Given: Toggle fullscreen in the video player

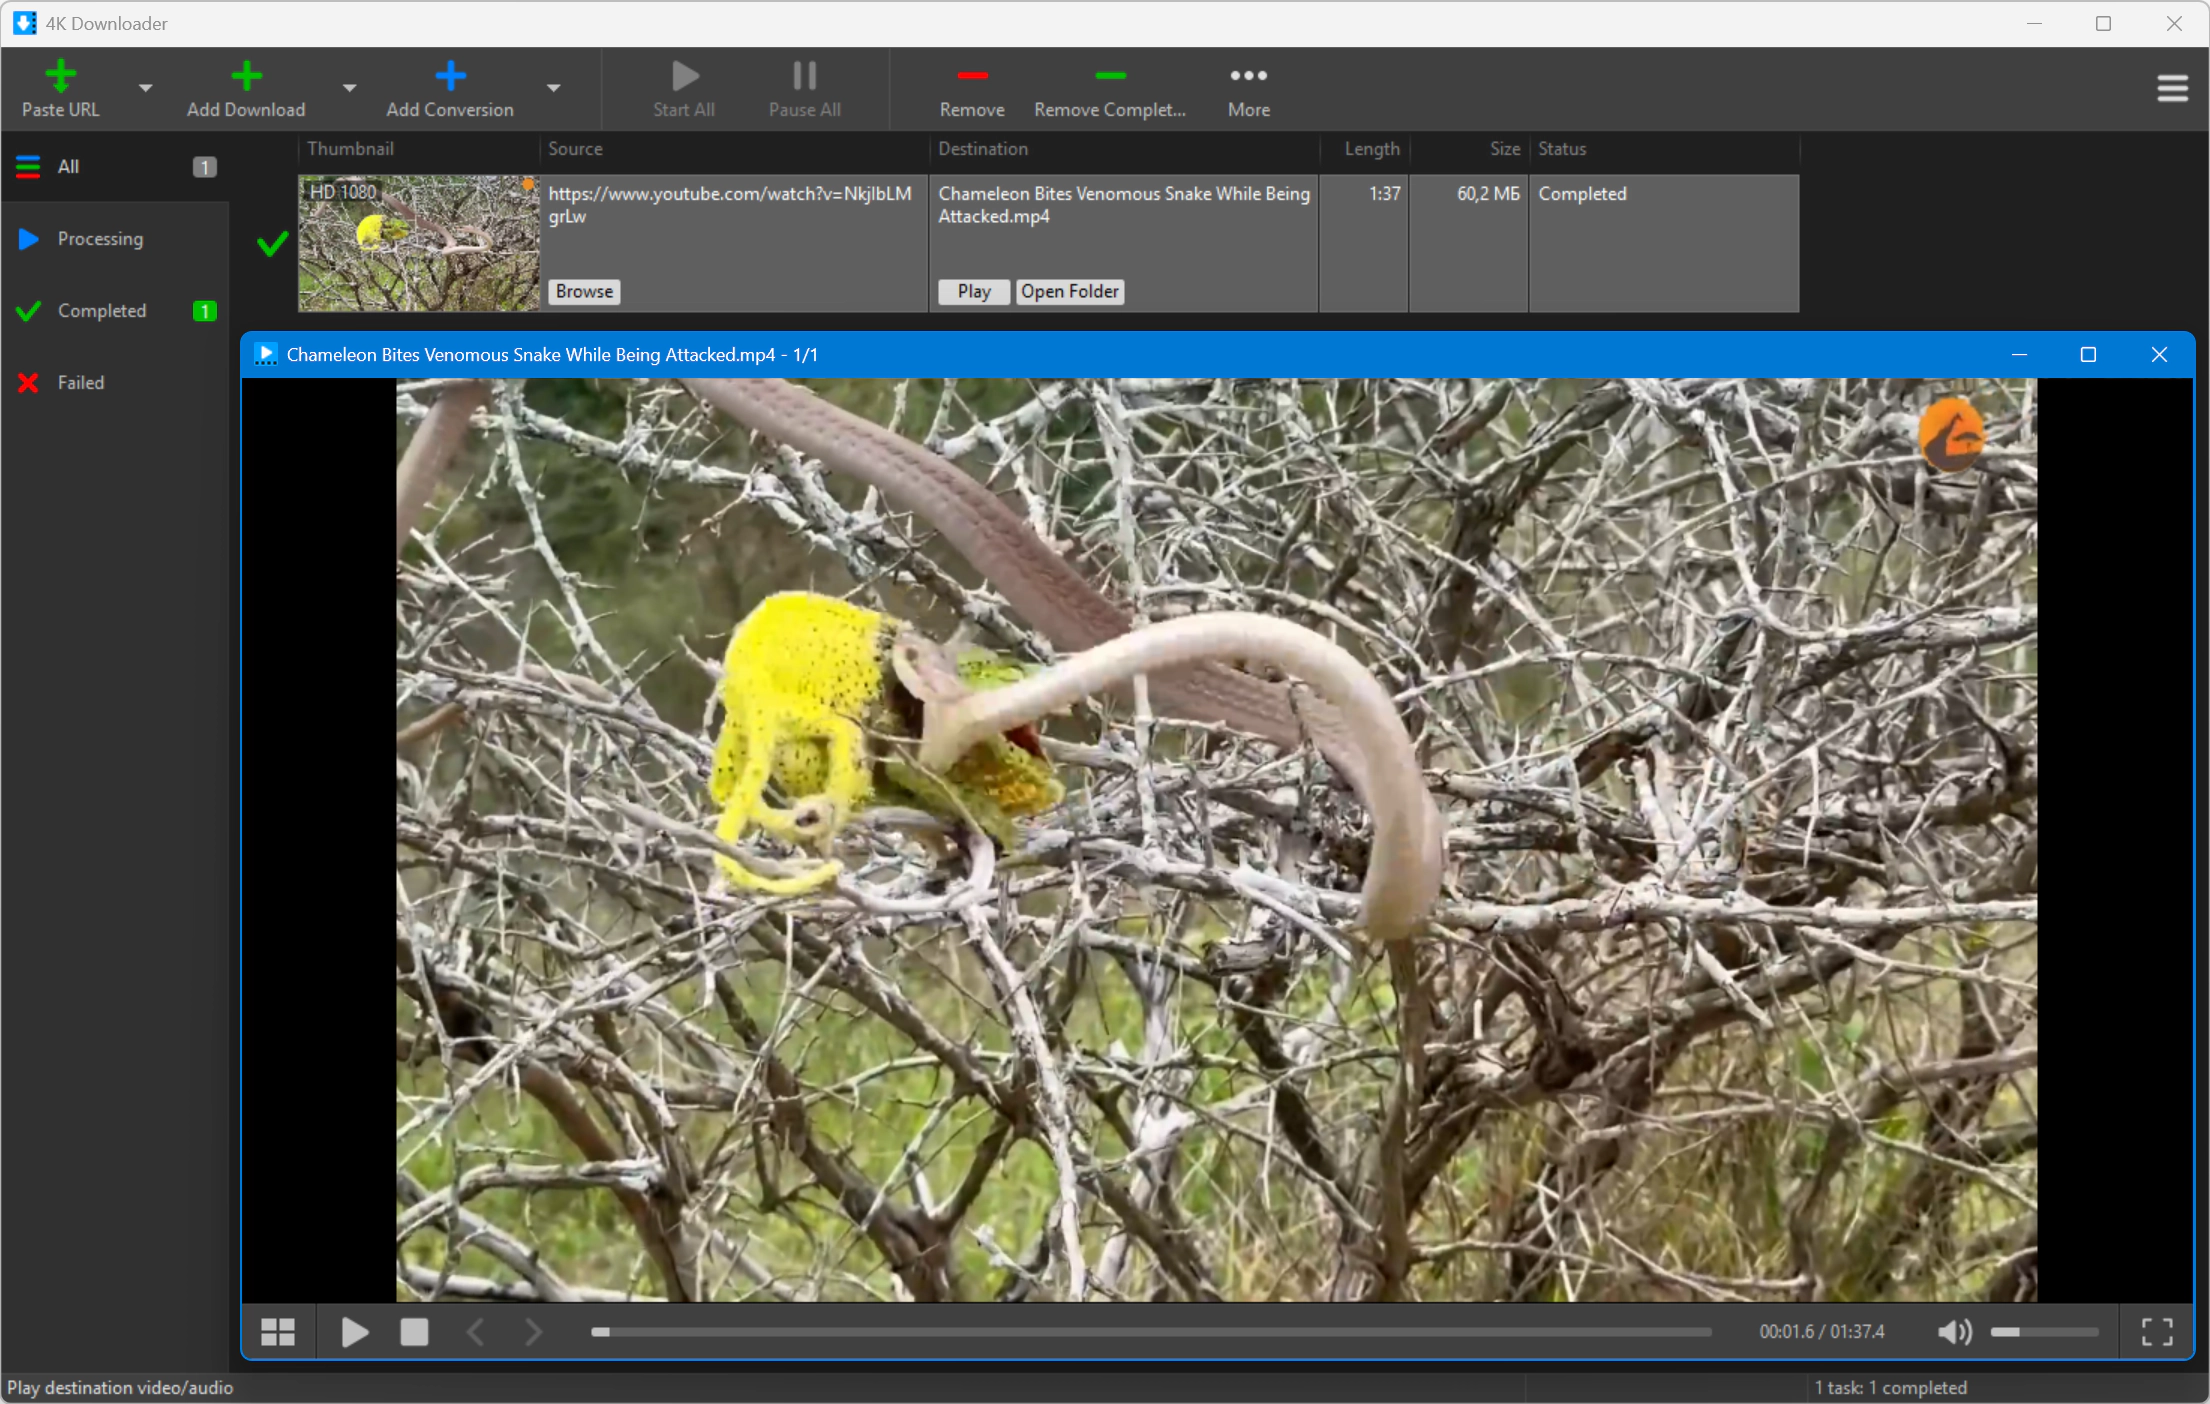Looking at the screenshot, I should pyautogui.click(x=2157, y=1332).
